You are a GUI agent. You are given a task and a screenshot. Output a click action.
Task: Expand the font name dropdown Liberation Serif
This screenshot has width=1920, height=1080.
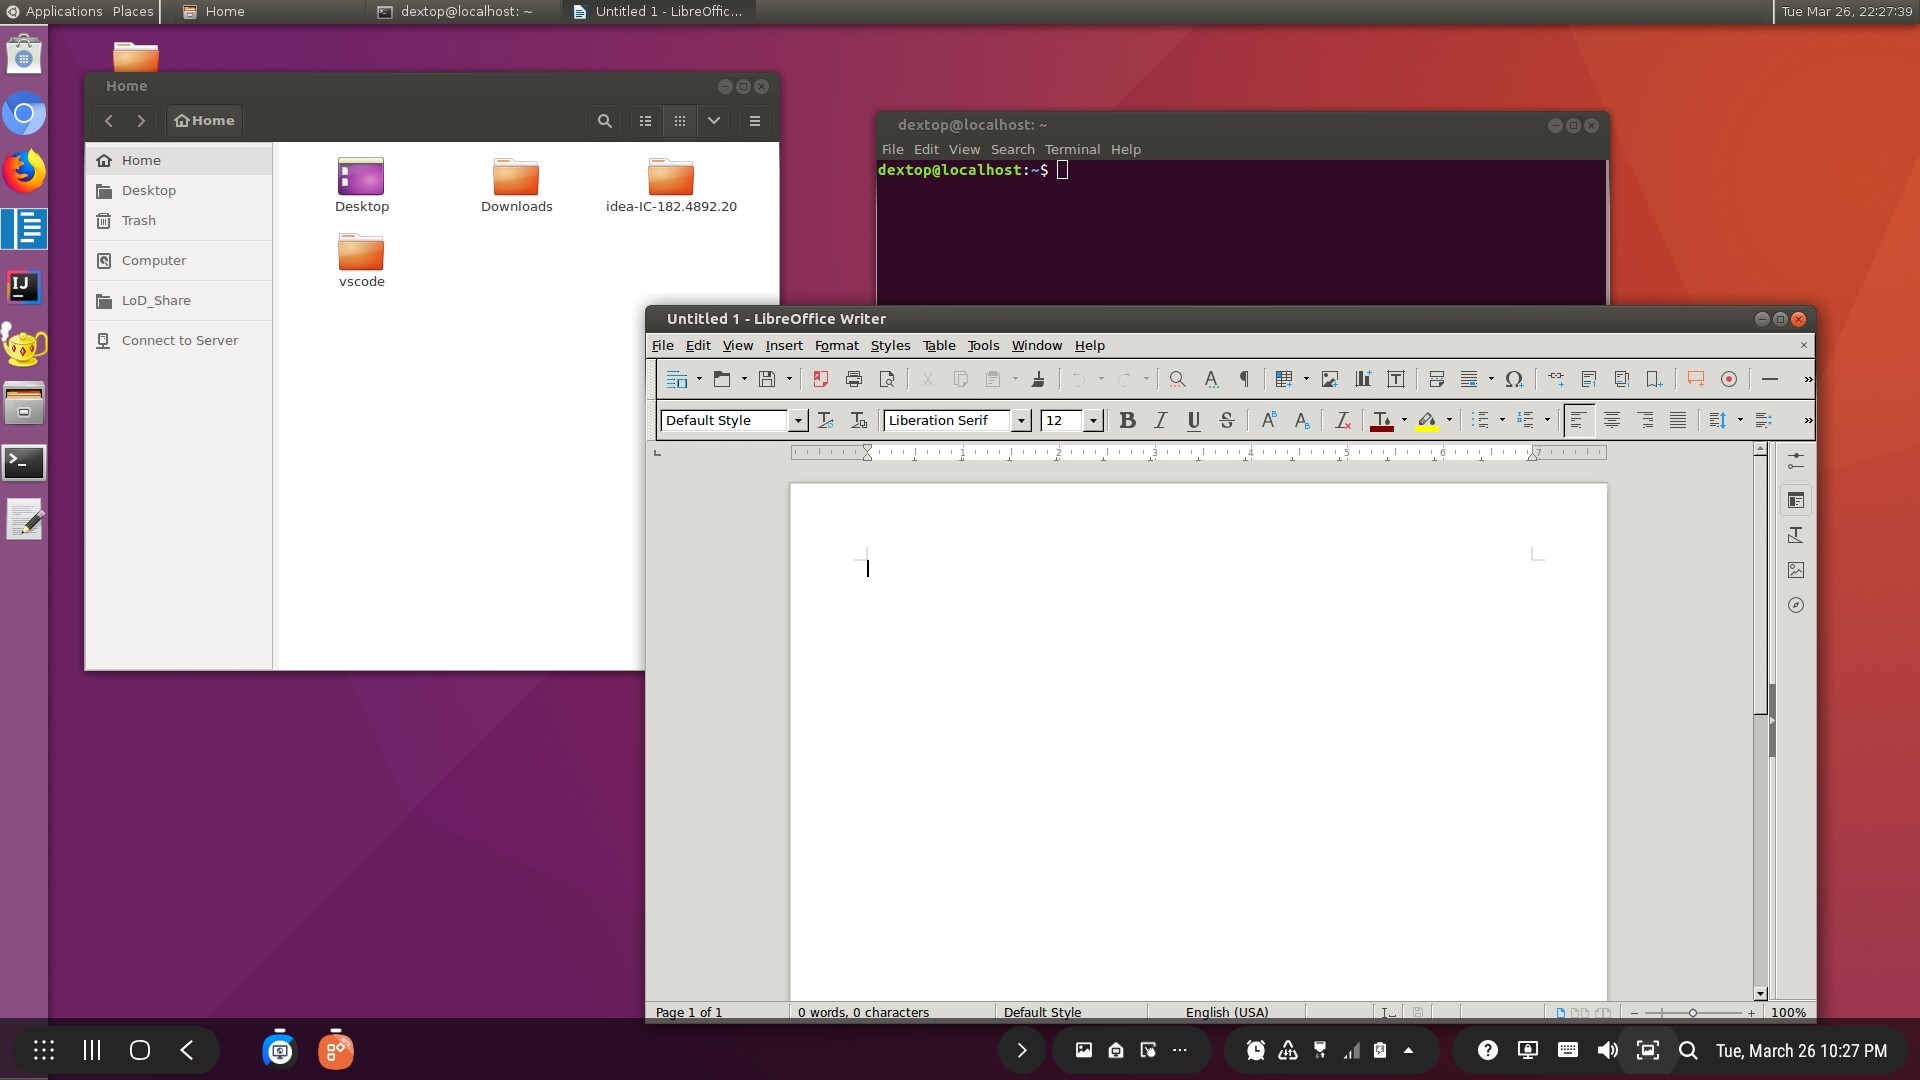click(1022, 421)
